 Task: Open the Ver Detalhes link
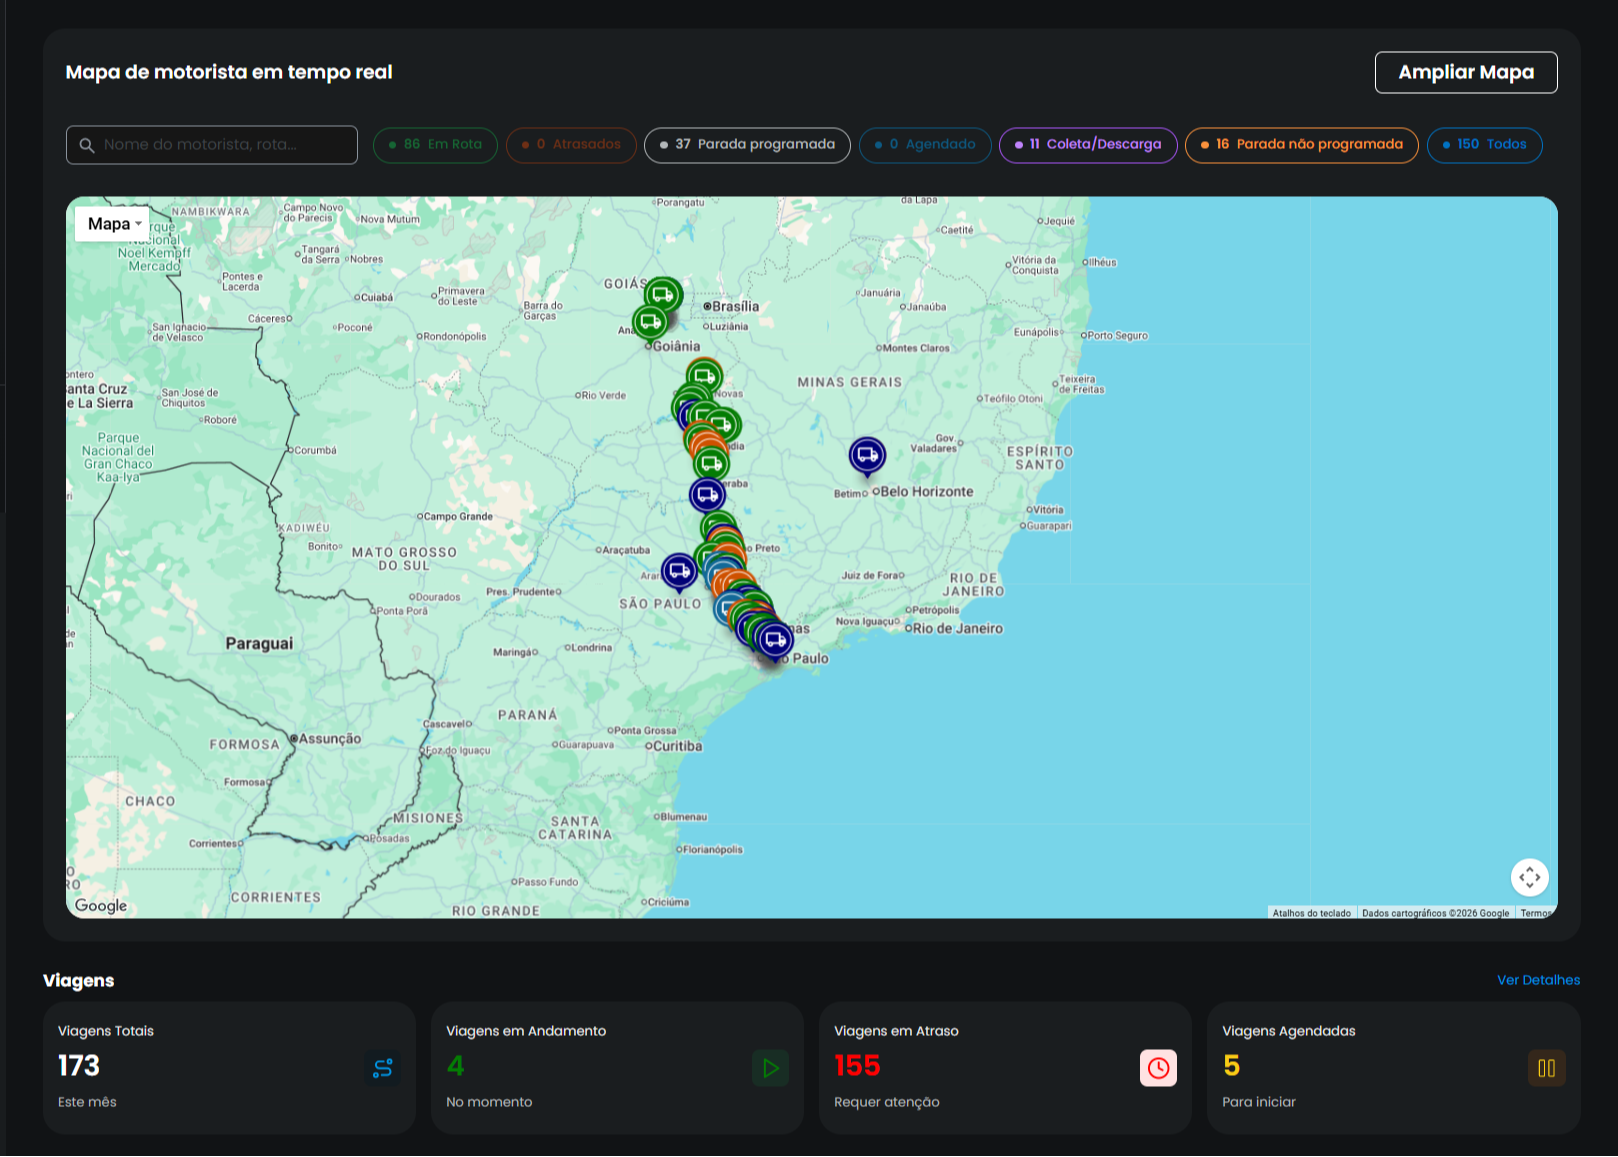click(x=1538, y=980)
